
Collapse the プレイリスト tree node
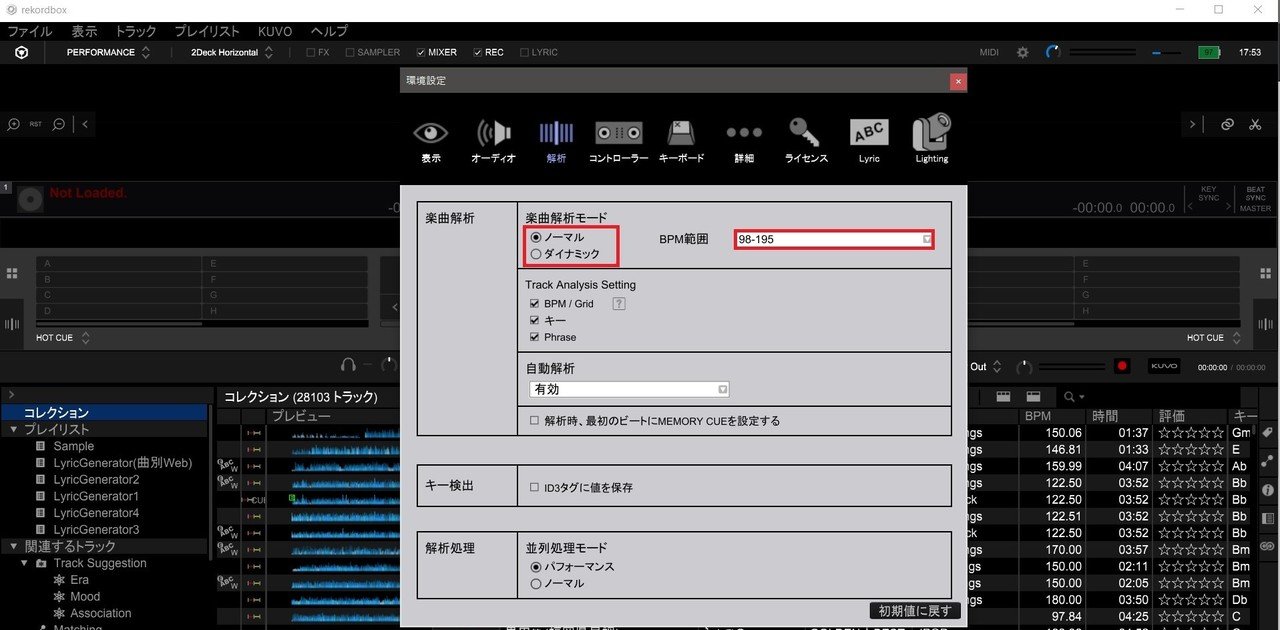tap(13, 429)
